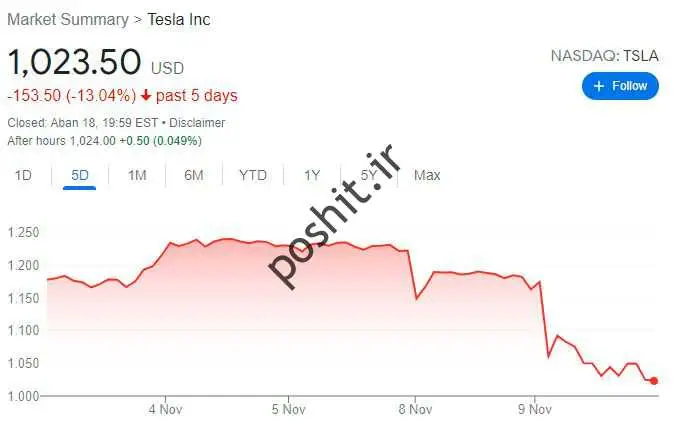This screenshot has width=676, height=428.
Task: Follow Tesla stock with Follow button
Action: pyautogui.click(x=620, y=86)
